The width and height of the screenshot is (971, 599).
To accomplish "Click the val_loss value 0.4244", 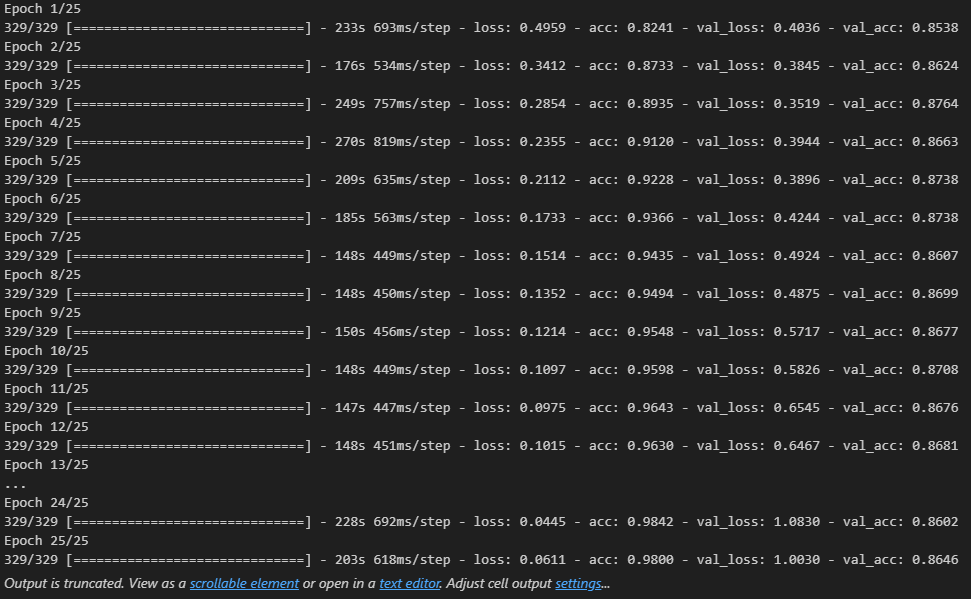I will coord(796,217).
